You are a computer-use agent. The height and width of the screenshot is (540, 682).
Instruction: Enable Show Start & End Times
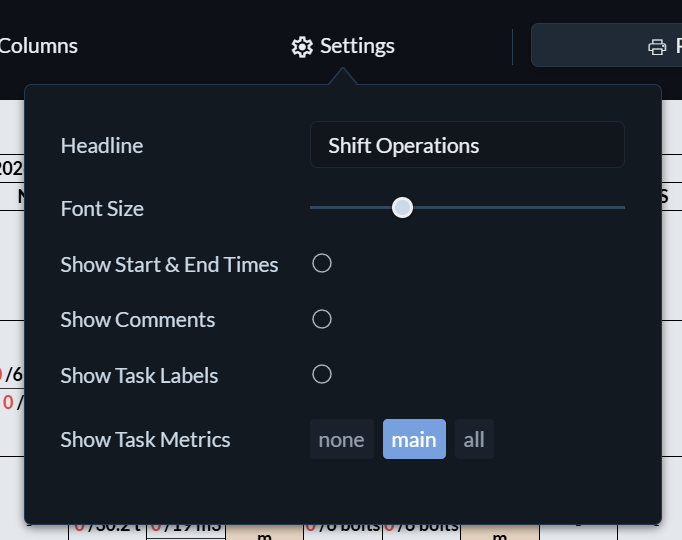tap(322, 263)
